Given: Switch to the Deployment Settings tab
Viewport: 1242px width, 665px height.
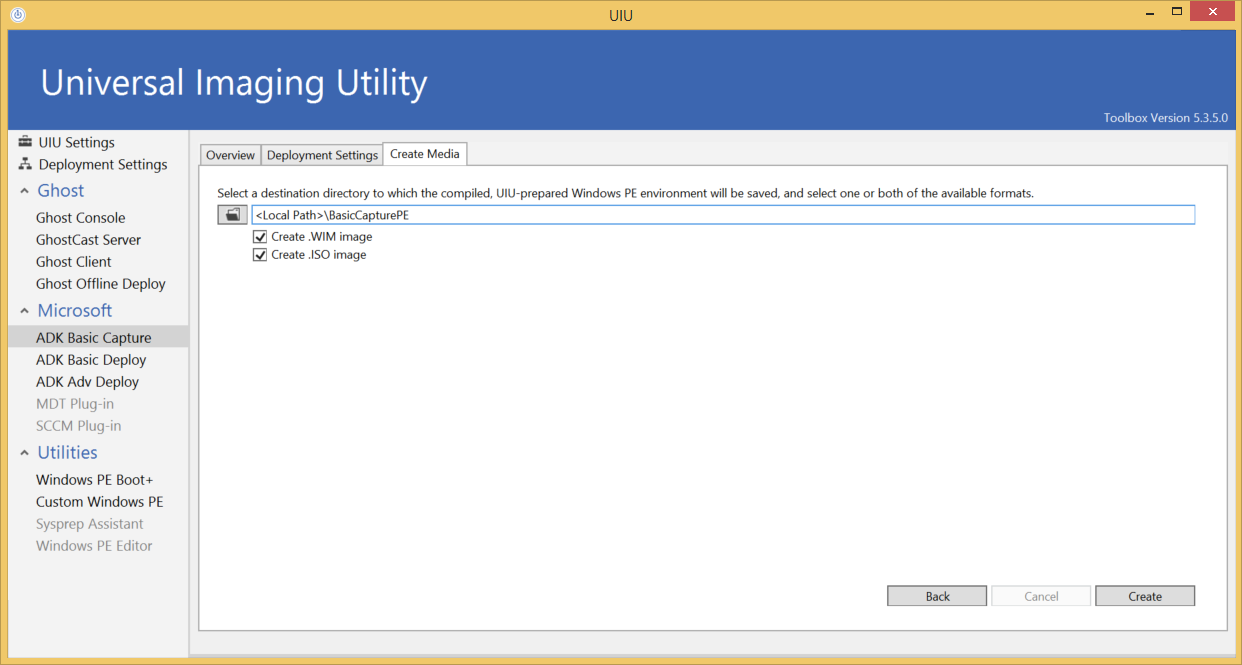Looking at the screenshot, I should pyautogui.click(x=322, y=155).
